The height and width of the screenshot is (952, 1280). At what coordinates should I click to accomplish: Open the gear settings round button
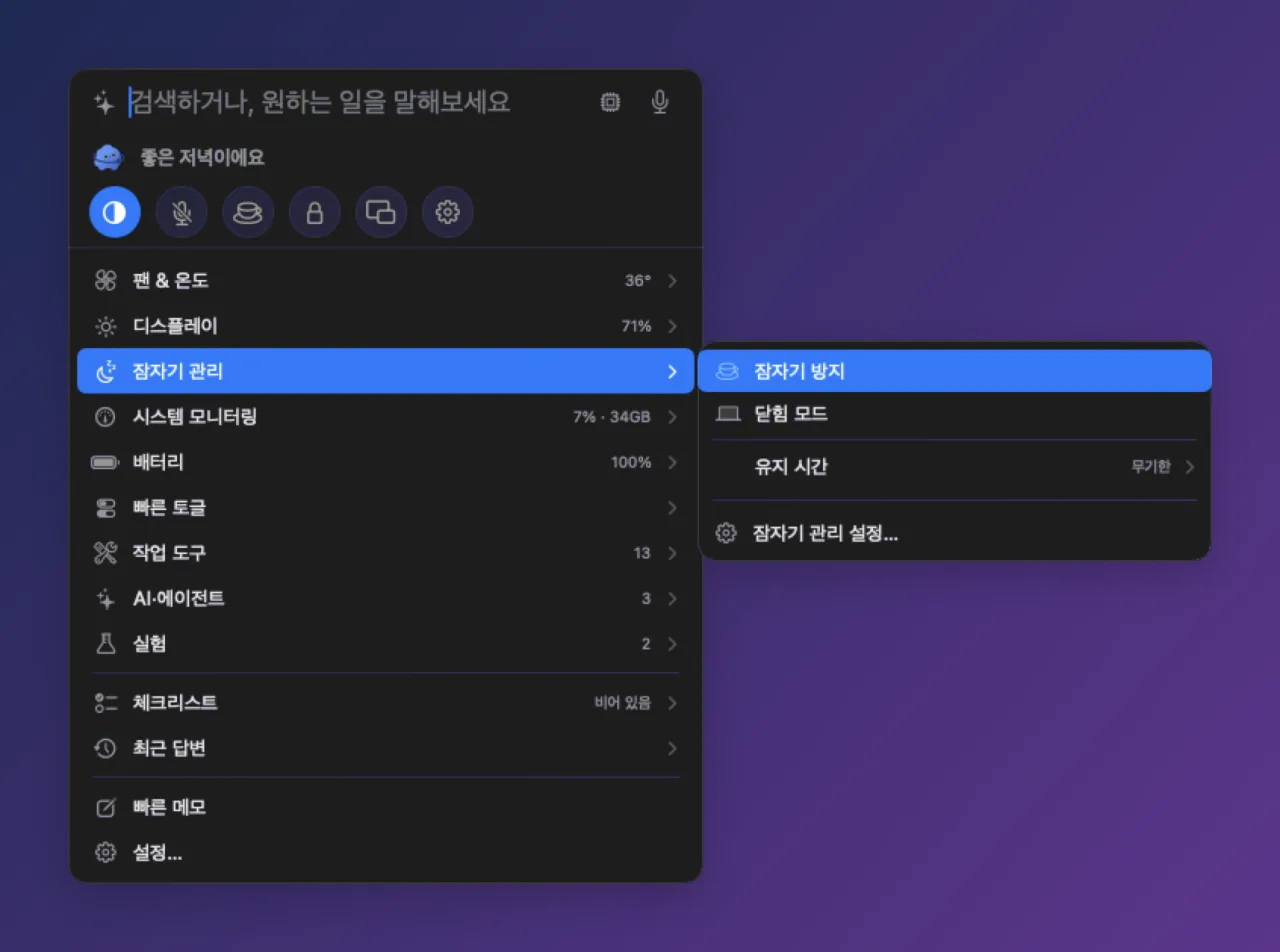point(448,212)
